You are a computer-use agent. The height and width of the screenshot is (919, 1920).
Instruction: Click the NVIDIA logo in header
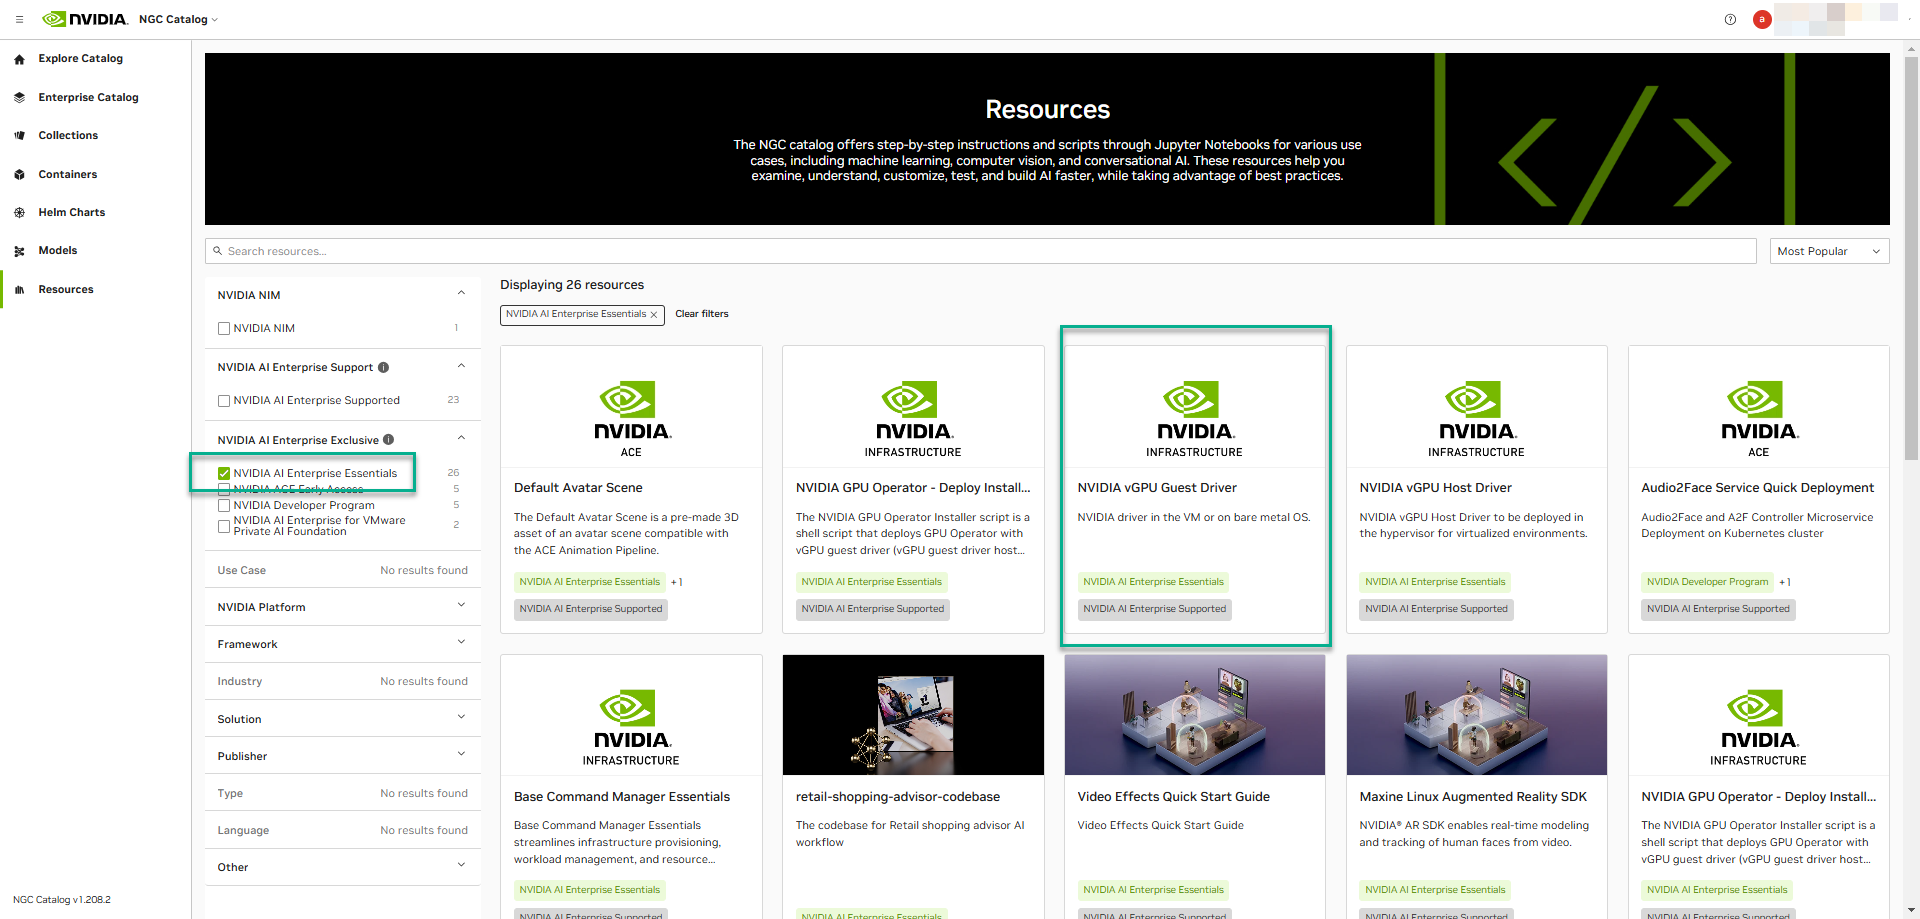(x=85, y=19)
